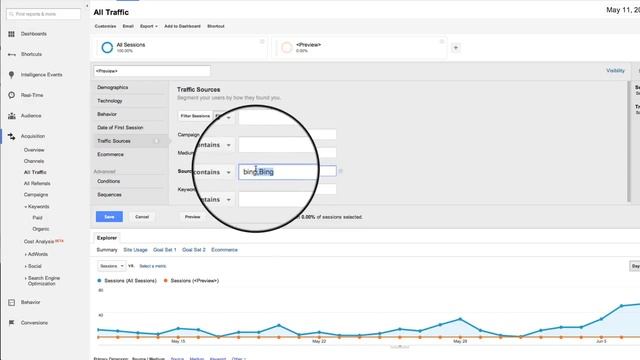Click the Sessions (All Sessions) legend dot
The width and height of the screenshot is (640, 360).
tap(99, 281)
